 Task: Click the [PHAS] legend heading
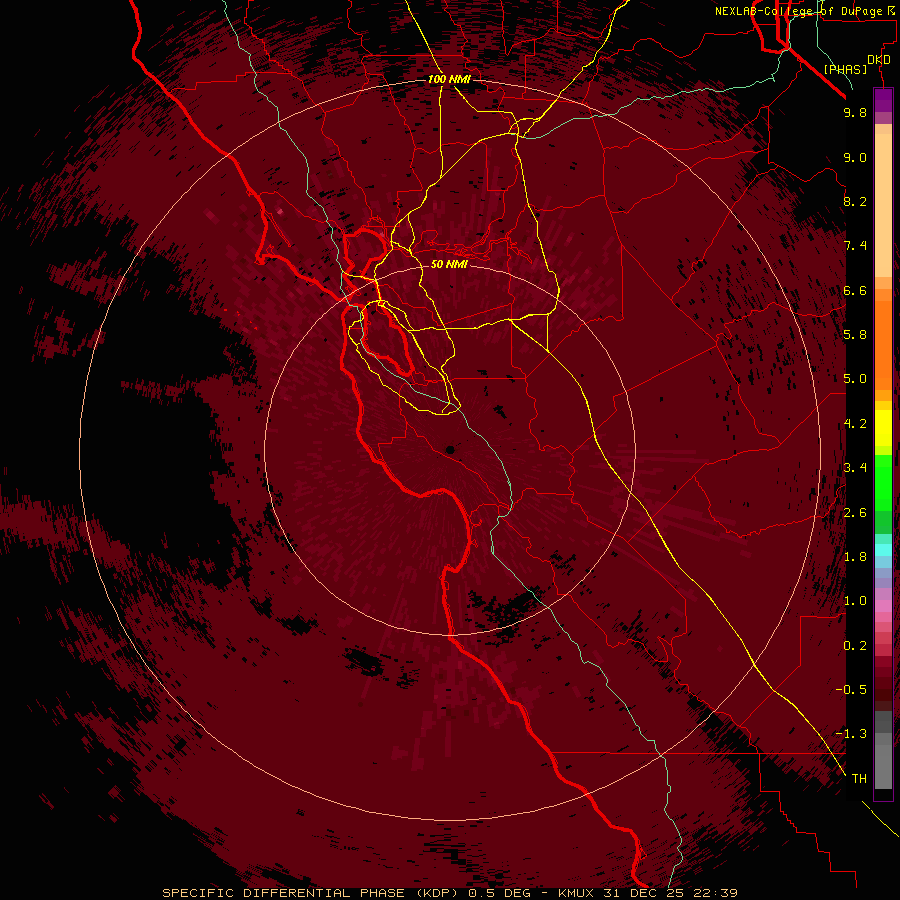[845, 69]
